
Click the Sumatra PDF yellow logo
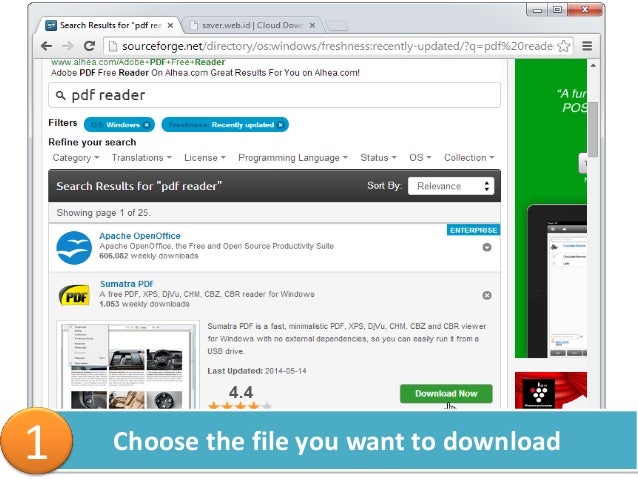(x=74, y=296)
